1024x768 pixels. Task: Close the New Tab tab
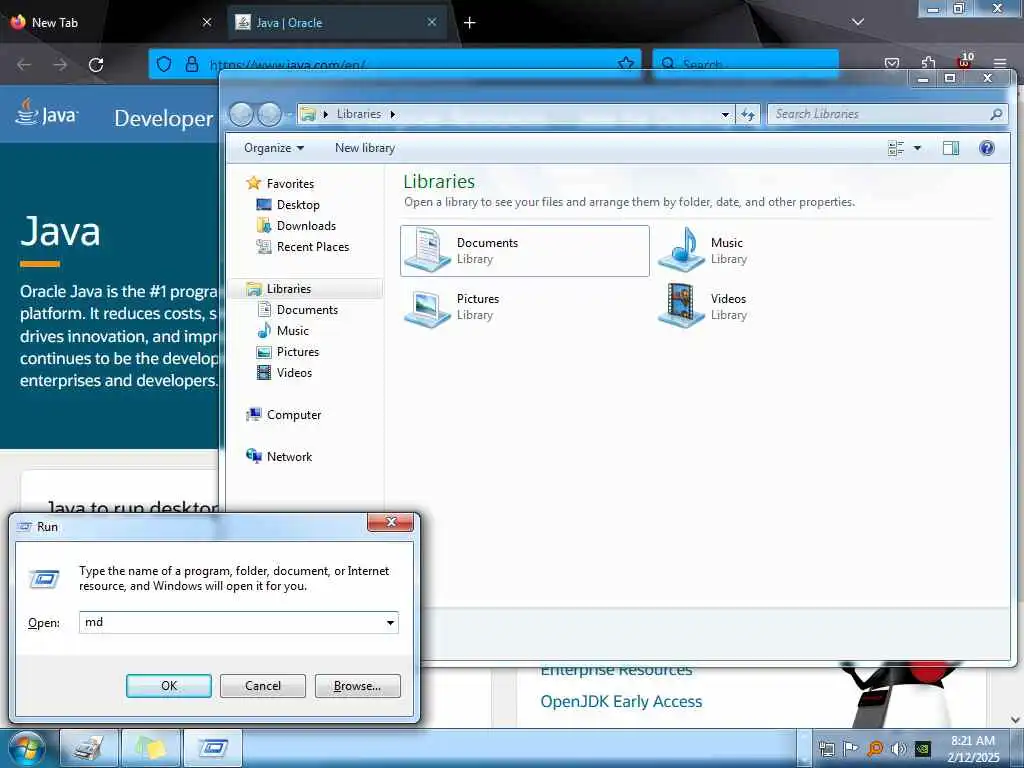click(x=207, y=22)
